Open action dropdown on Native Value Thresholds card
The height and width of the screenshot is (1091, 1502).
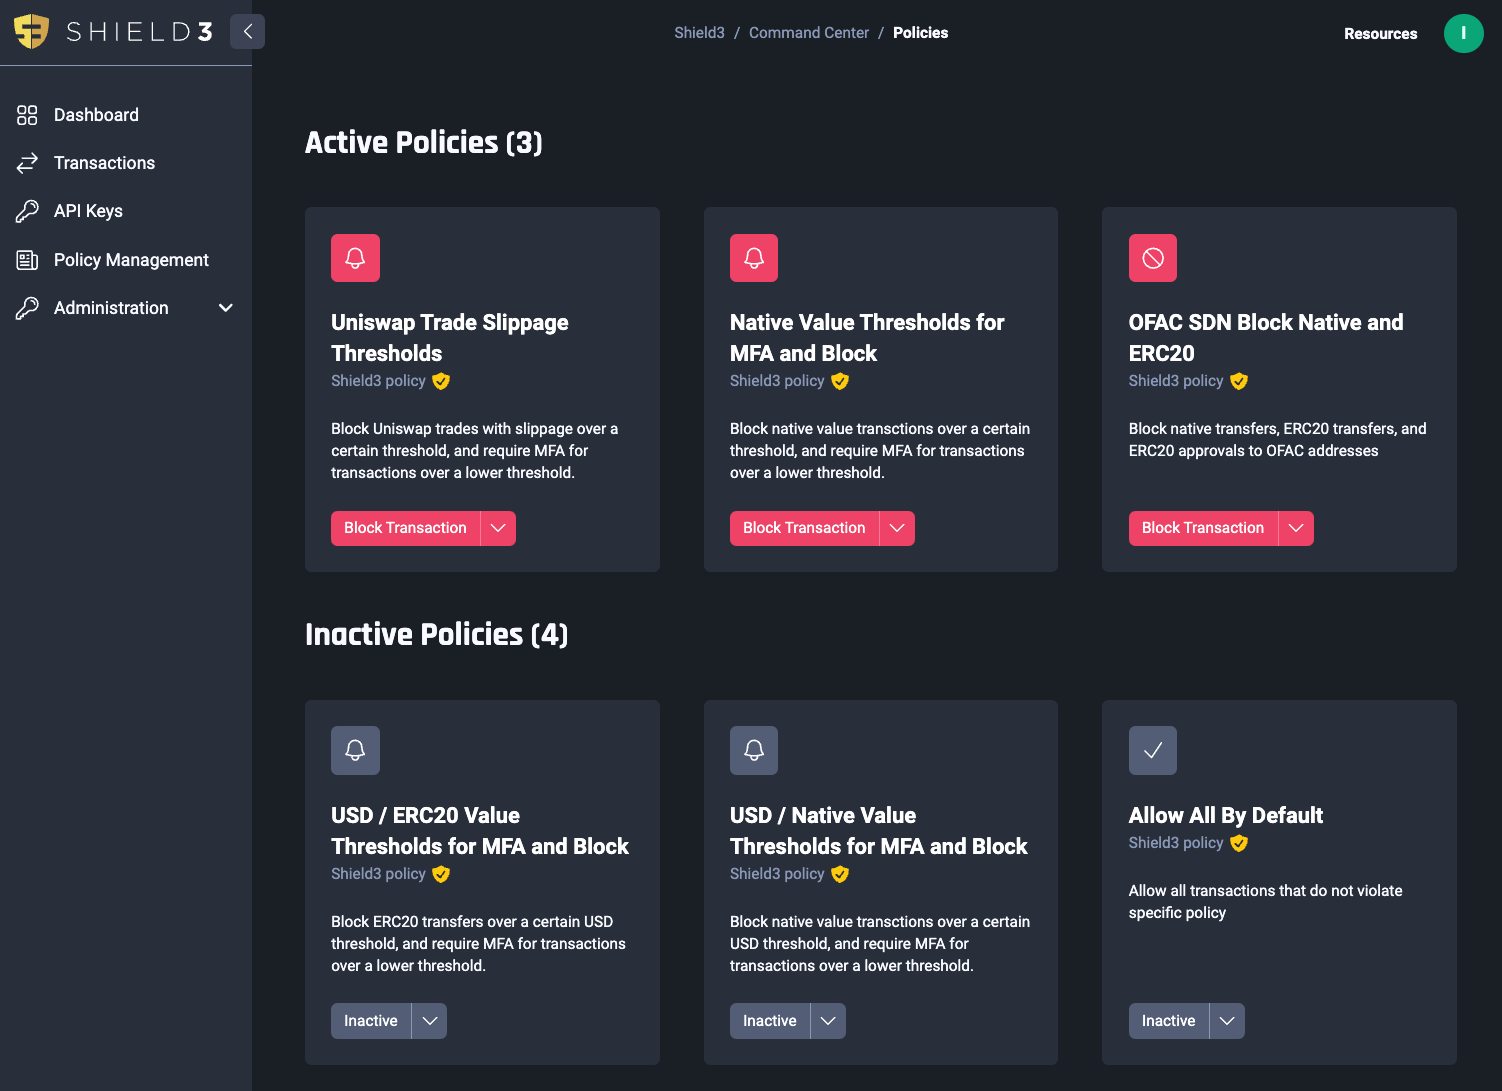tap(897, 528)
